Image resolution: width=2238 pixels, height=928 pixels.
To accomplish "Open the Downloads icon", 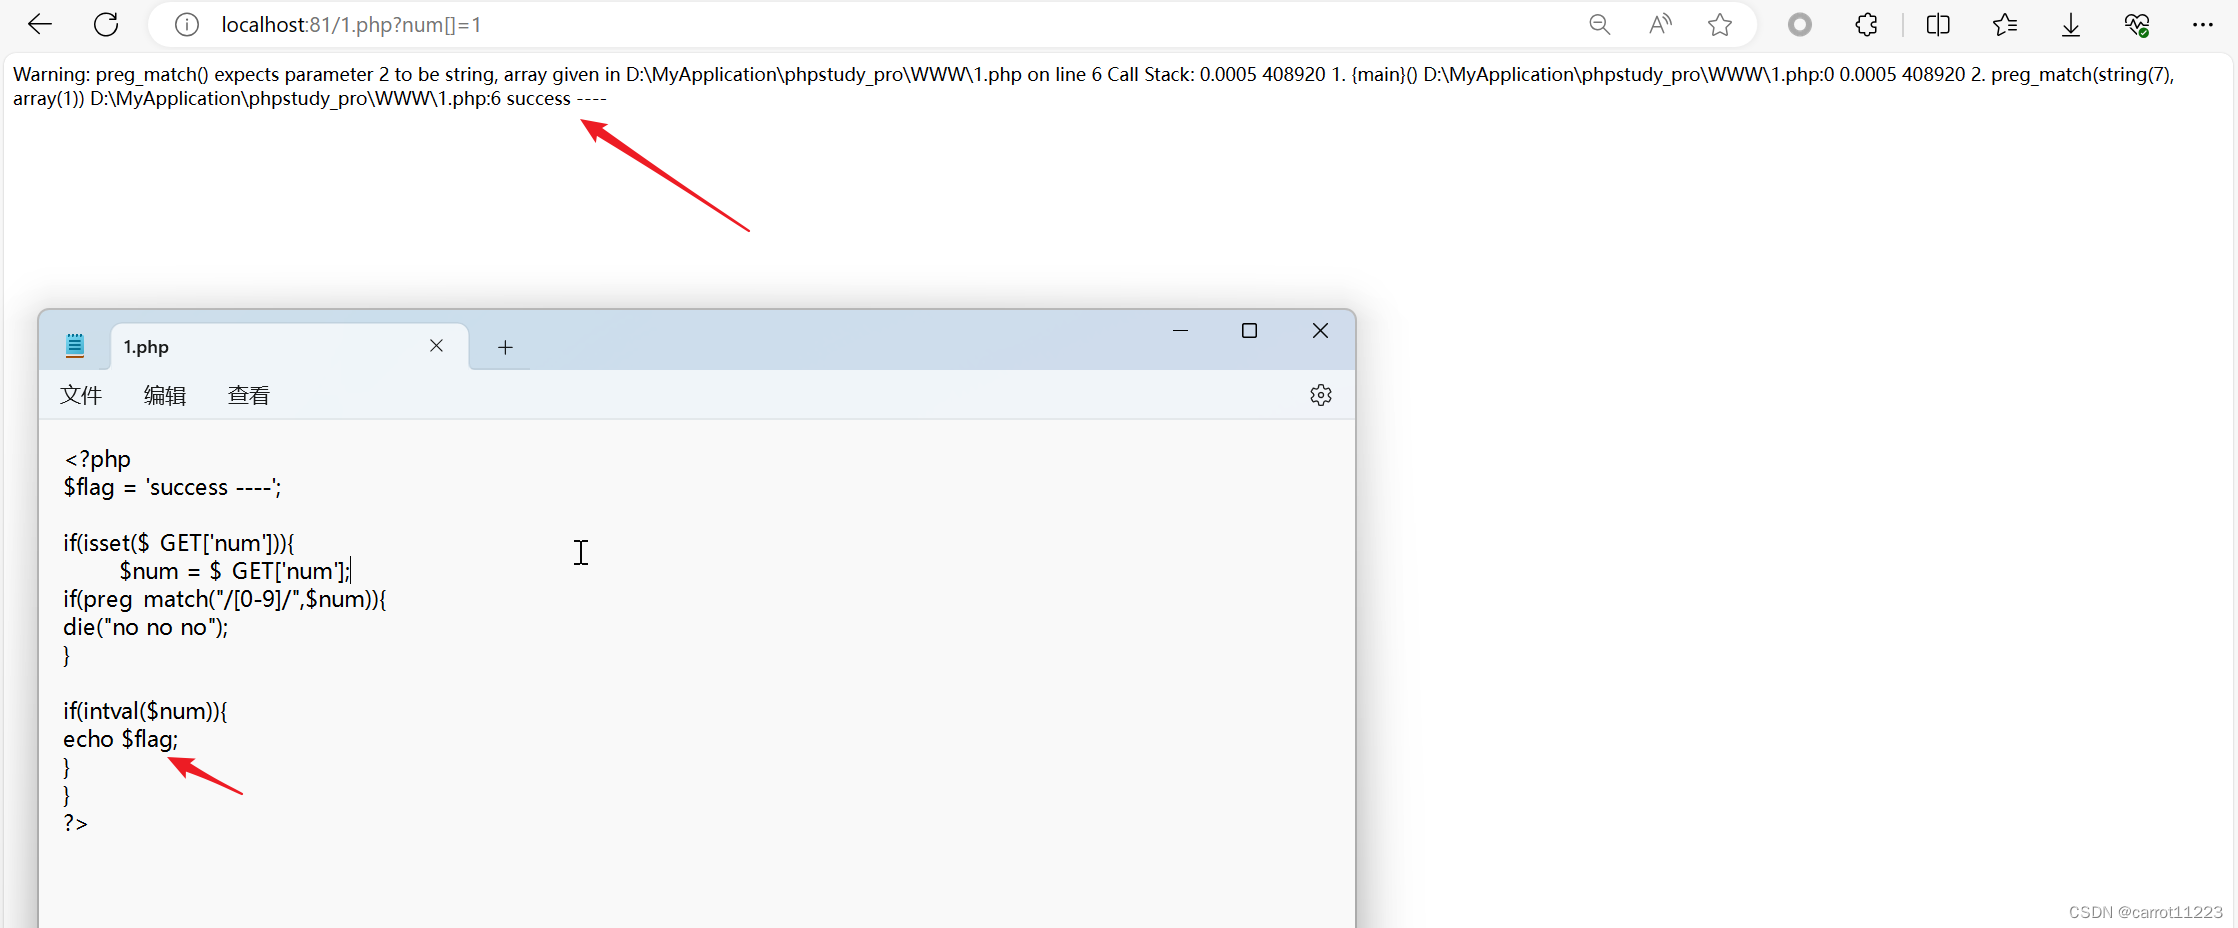I will 2071,25.
